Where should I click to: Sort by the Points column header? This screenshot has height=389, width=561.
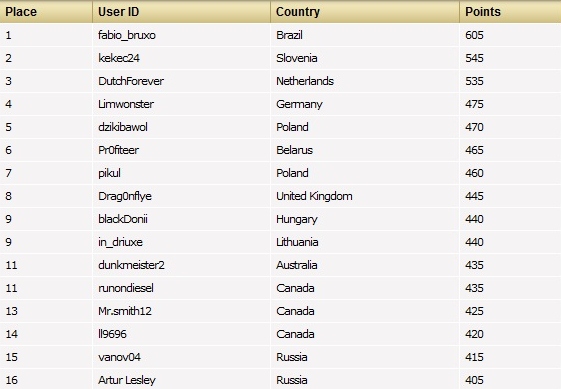click(x=483, y=12)
